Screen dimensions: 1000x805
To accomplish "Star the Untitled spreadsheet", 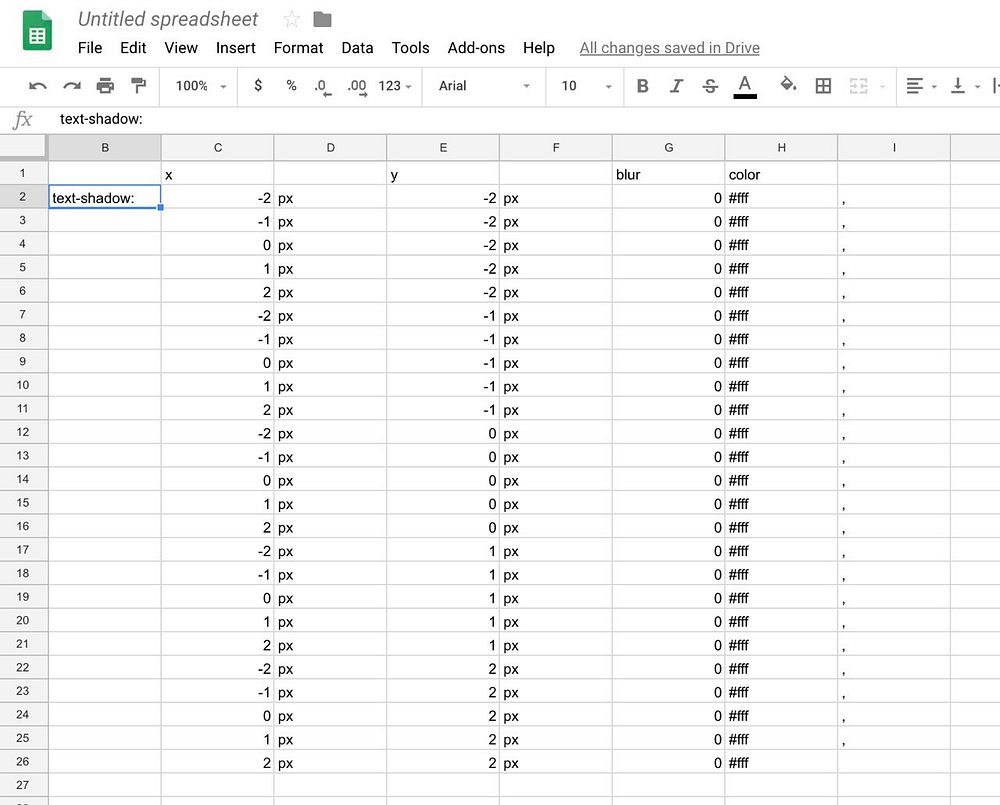I will [291, 19].
